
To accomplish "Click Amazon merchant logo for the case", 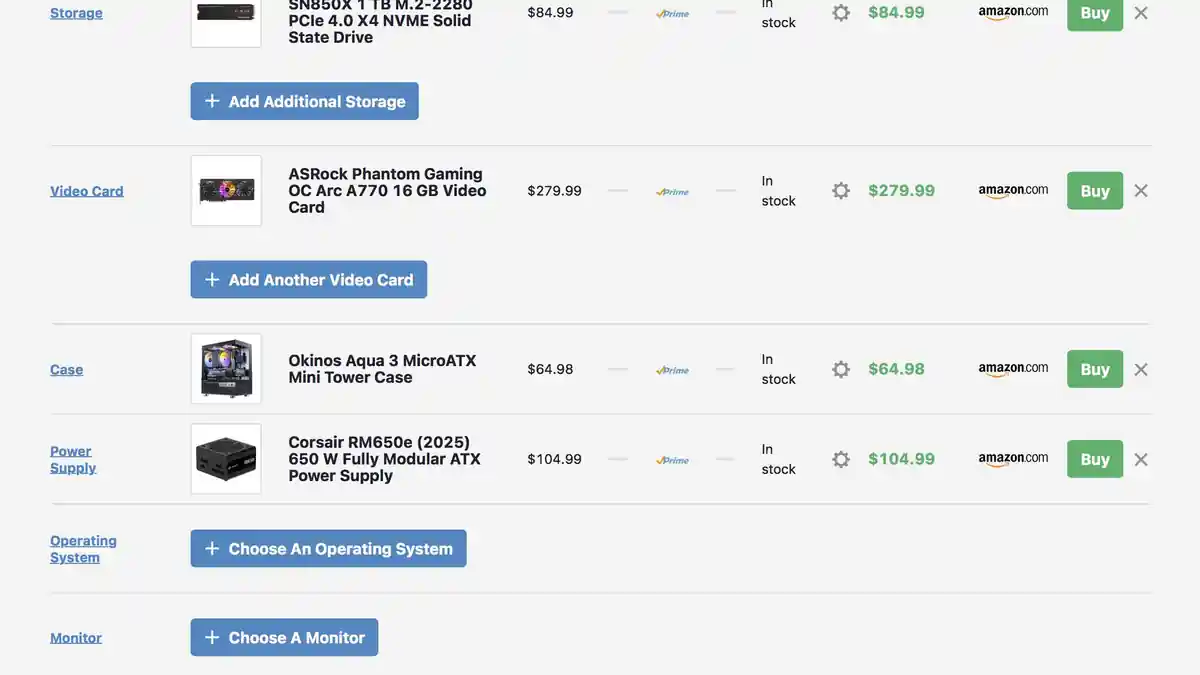I will 1013,369.
